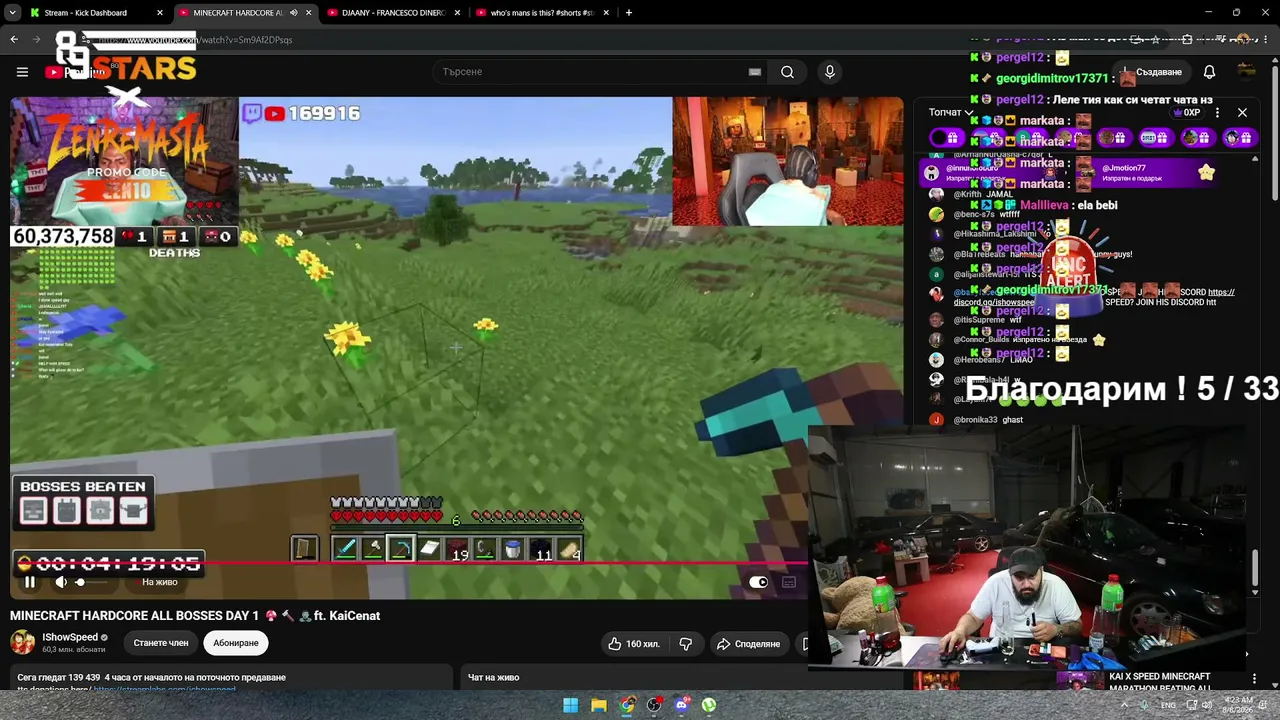The image size is (1280, 720).
Task: Open the on-screen keyboard in search box
Action: point(755,72)
